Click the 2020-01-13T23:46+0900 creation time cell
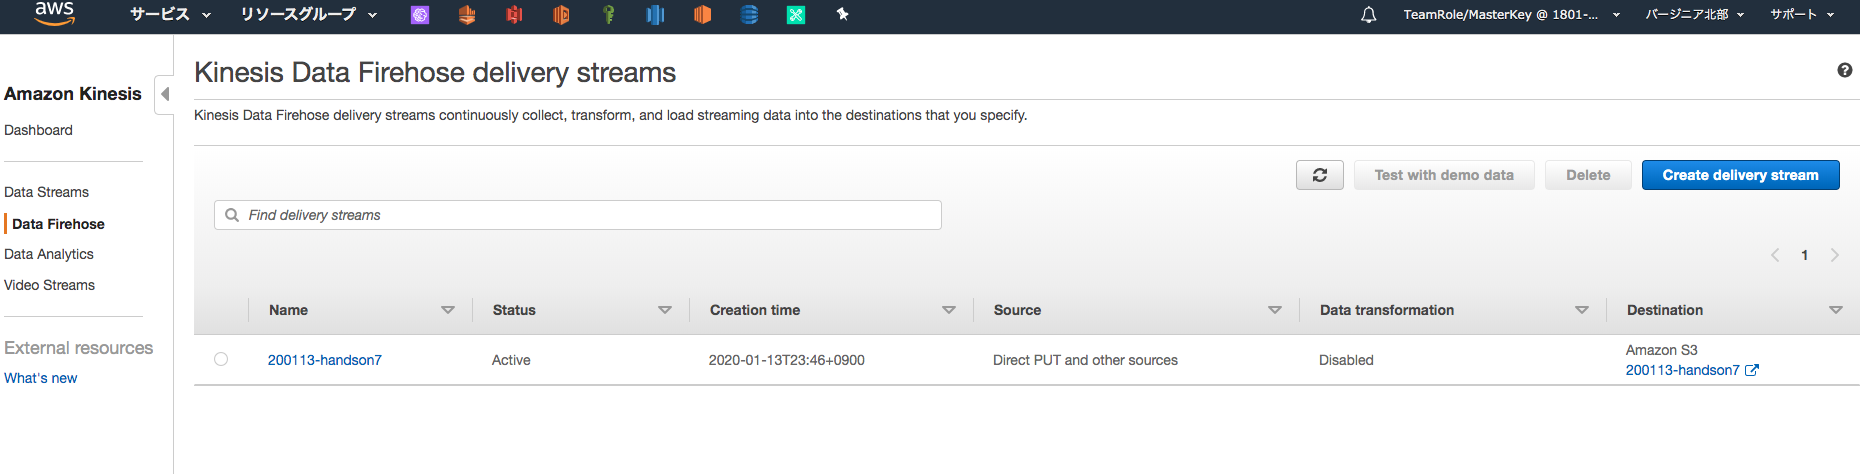This screenshot has width=1860, height=474. 787,360
